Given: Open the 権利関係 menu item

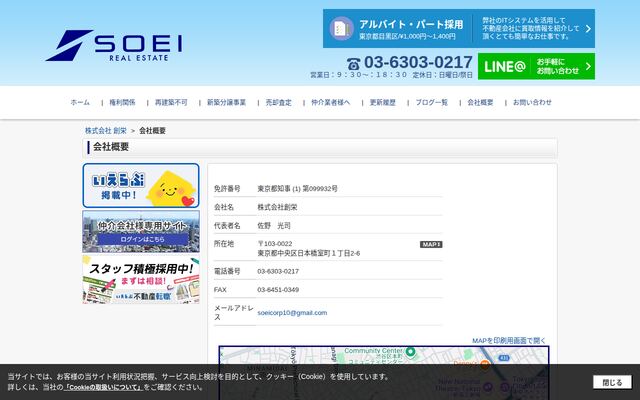Looking at the screenshot, I should pyautogui.click(x=122, y=102).
